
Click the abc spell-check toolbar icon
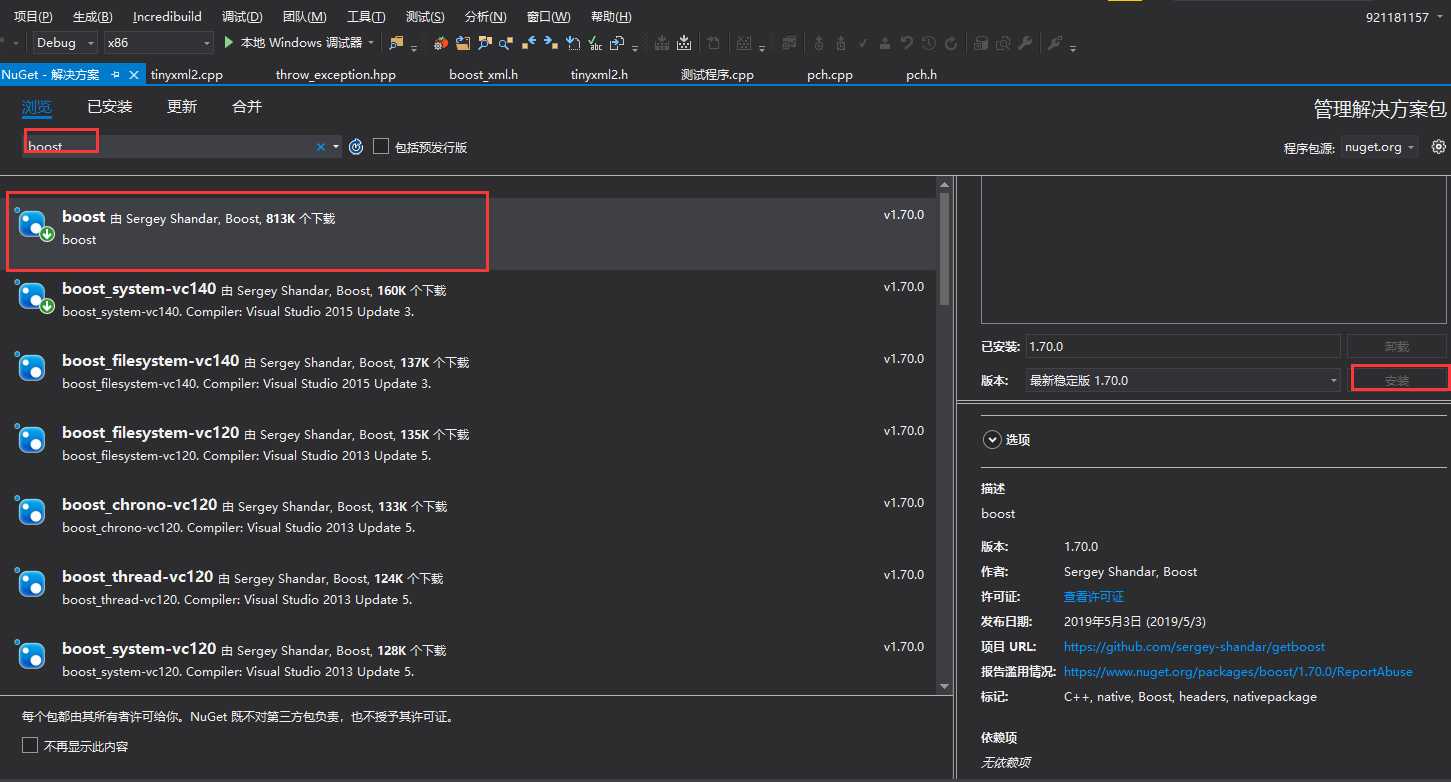coord(595,43)
